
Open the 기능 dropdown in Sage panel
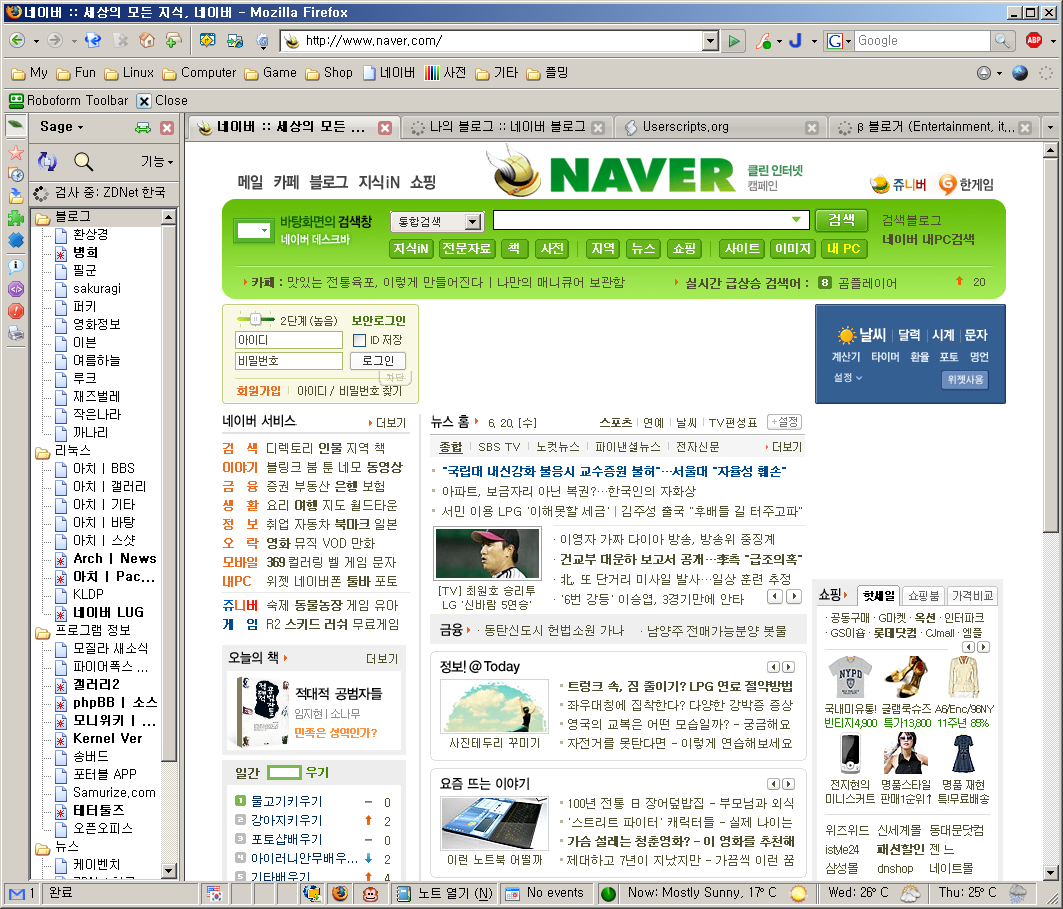tap(157, 161)
